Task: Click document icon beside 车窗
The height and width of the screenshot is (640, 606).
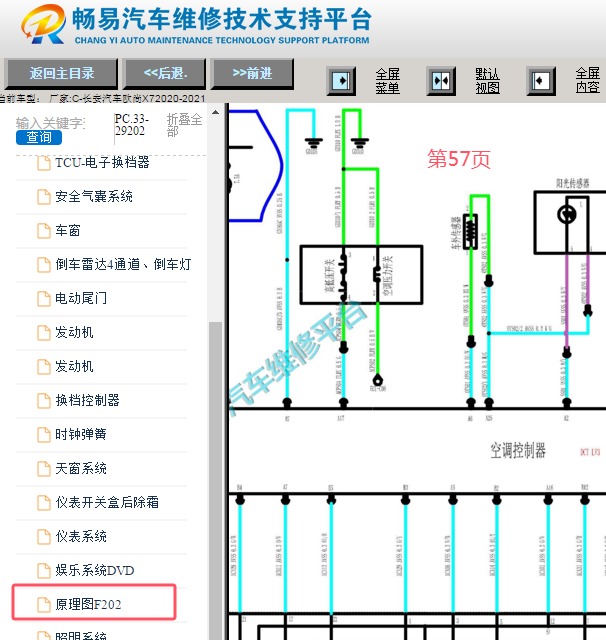Action: pos(44,231)
